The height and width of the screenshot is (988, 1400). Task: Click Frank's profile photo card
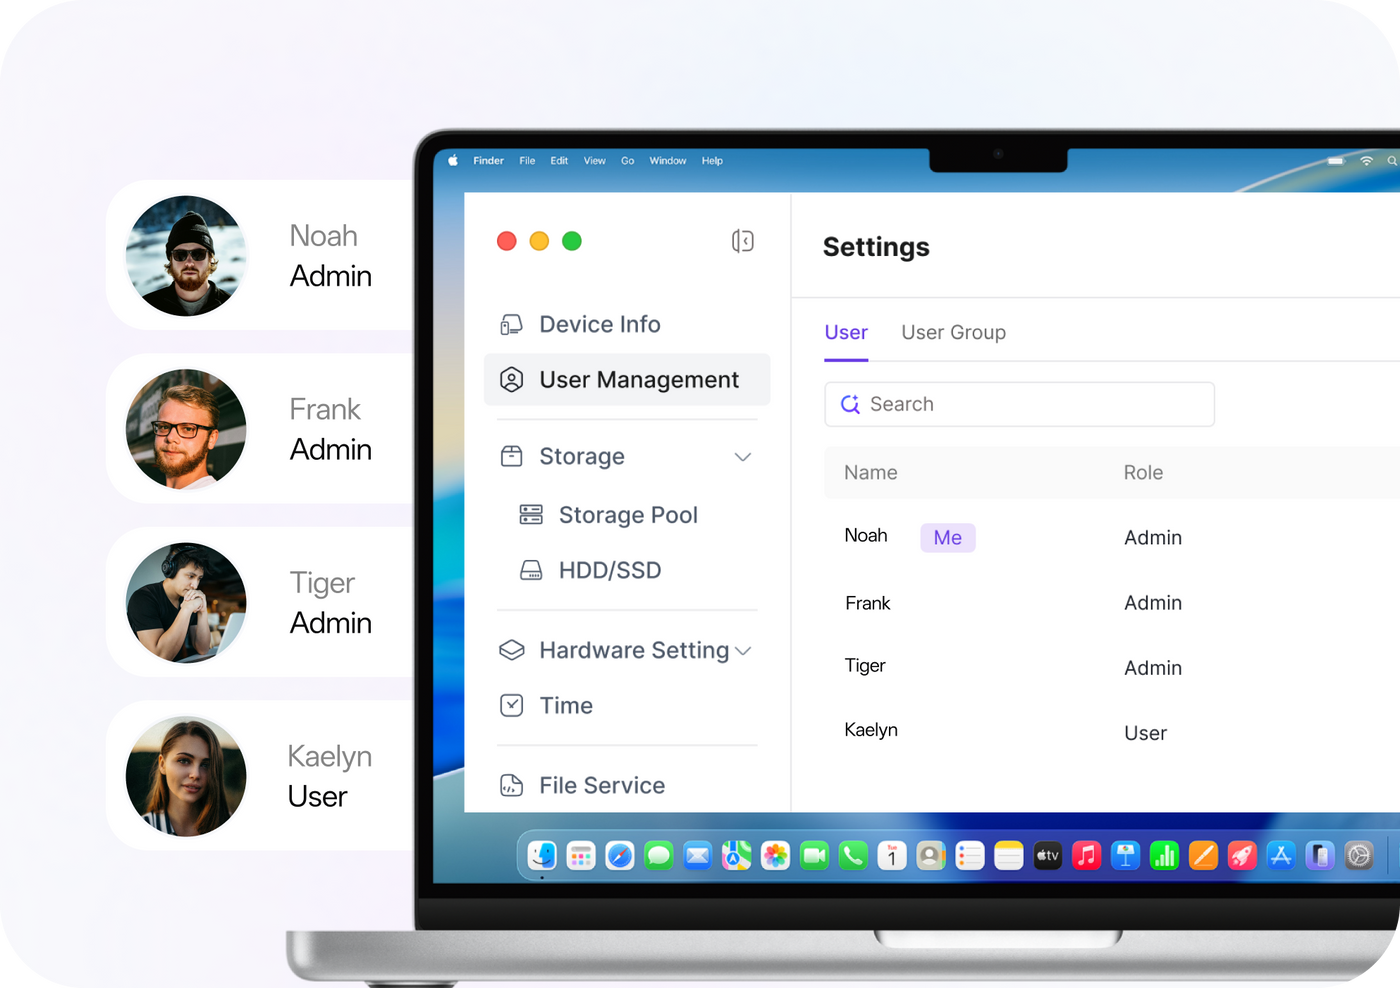pos(186,429)
